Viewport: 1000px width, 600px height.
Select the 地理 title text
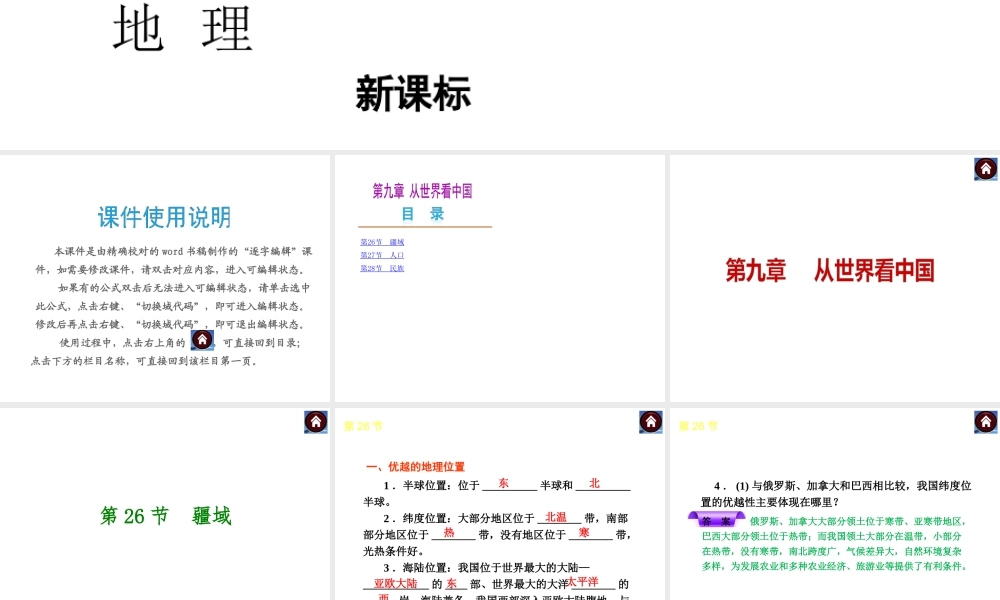pyautogui.click(x=183, y=28)
